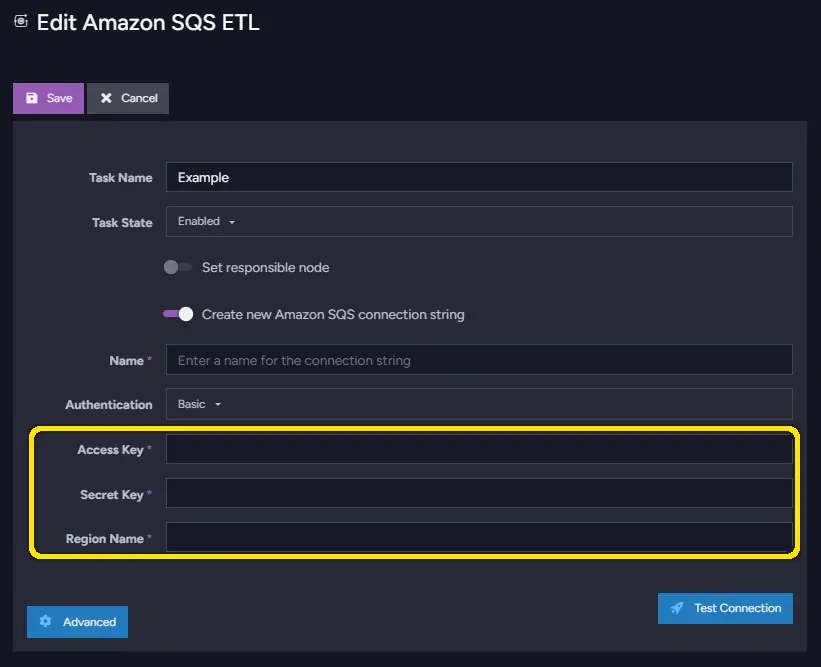Click the rocket icon on Test Connection
This screenshot has width=821, height=667.
tap(677, 608)
